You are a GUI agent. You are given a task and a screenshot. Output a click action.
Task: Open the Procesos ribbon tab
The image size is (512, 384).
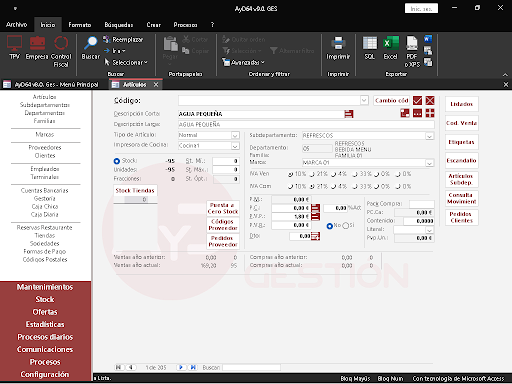(x=185, y=25)
